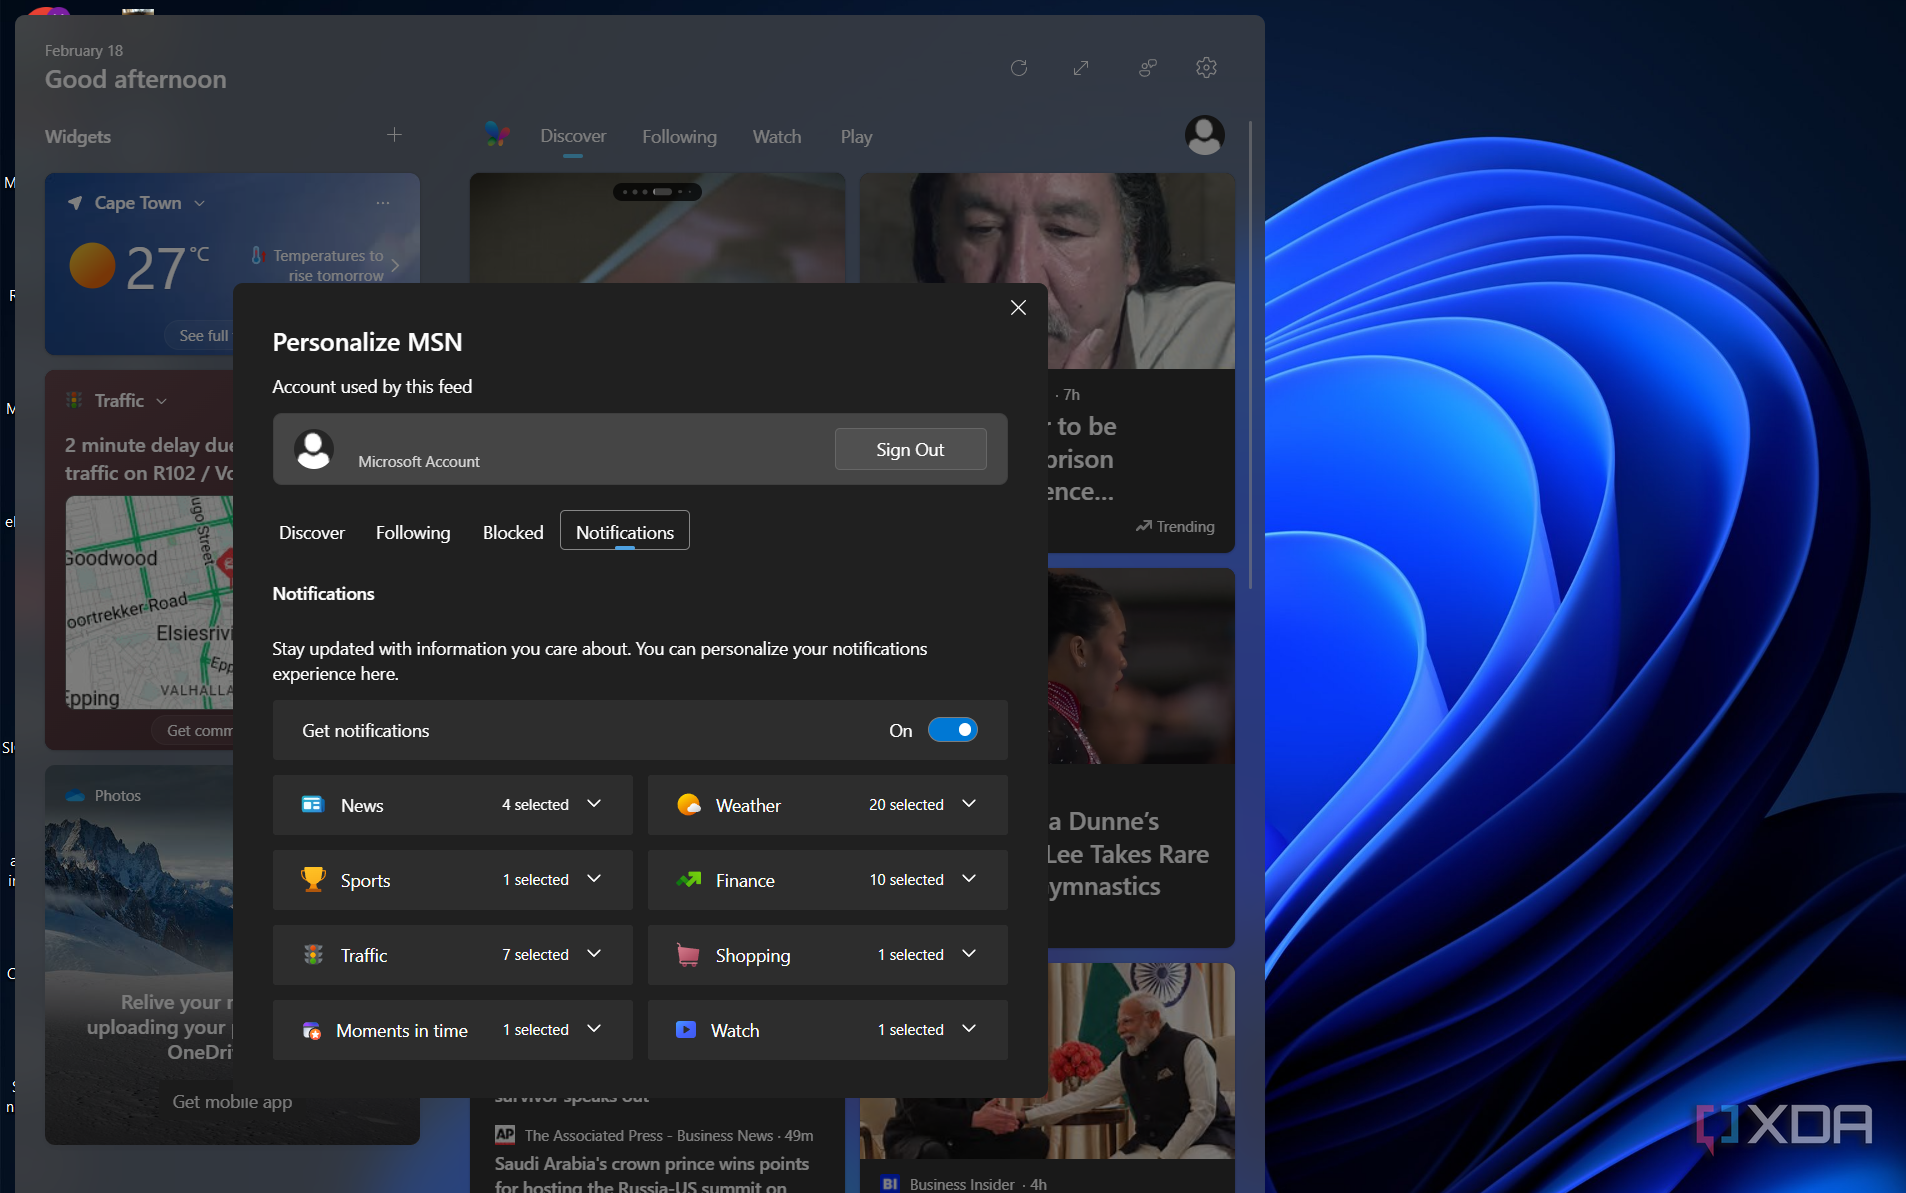Screen dimensions: 1906x1193
Task: Click the Moments in time icon
Action: pos(312,1030)
